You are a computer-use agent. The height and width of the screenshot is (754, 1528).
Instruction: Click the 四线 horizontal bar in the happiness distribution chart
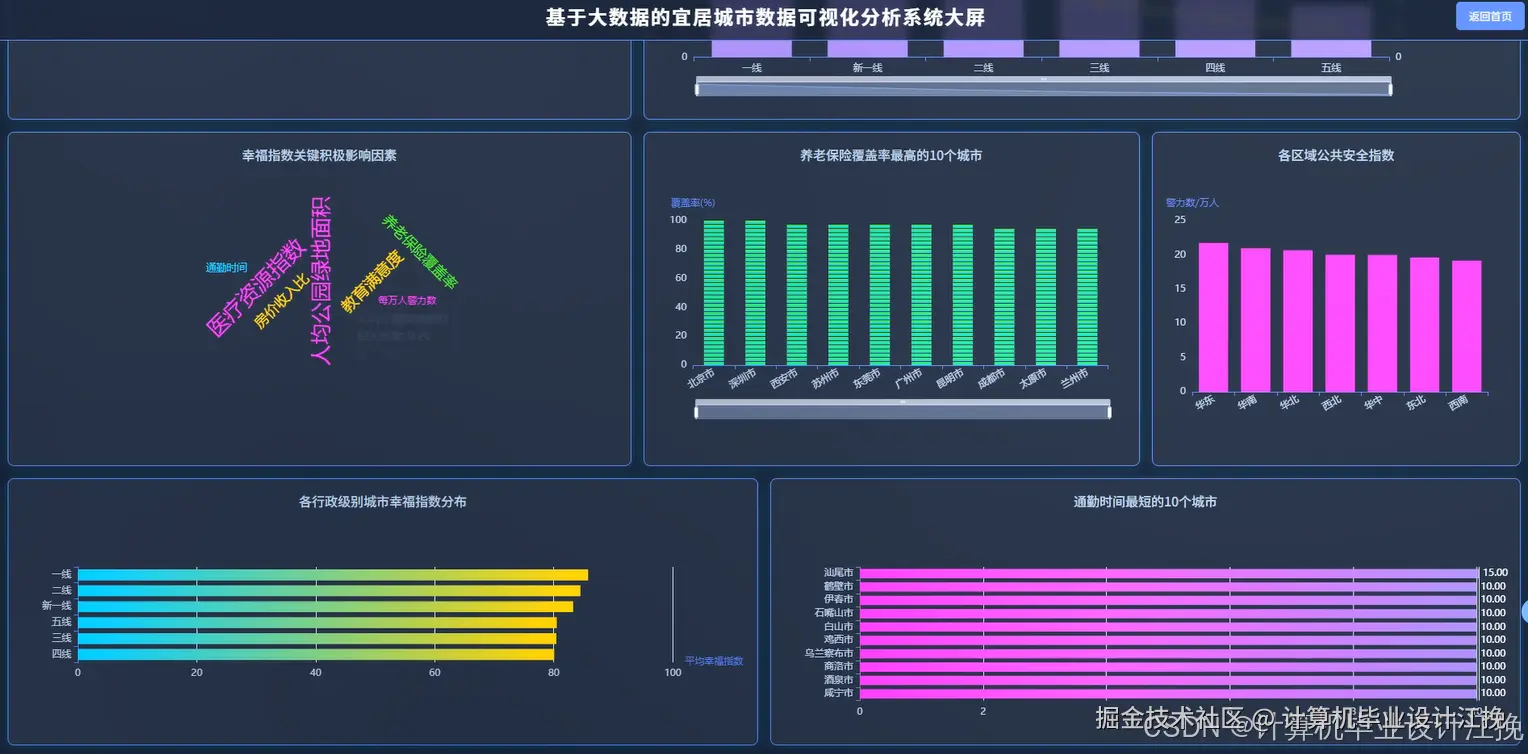[x=316, y=654]
